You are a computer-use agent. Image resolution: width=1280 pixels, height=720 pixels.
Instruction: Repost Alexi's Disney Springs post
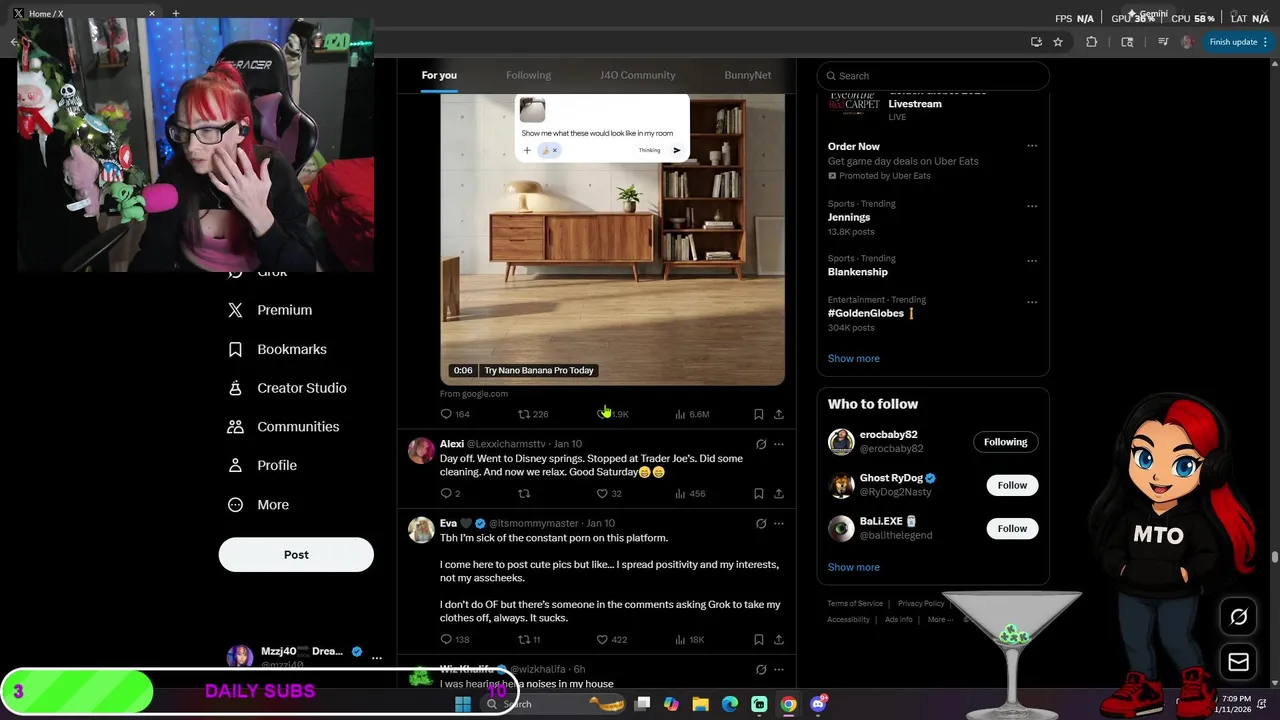tap(524, 494)
